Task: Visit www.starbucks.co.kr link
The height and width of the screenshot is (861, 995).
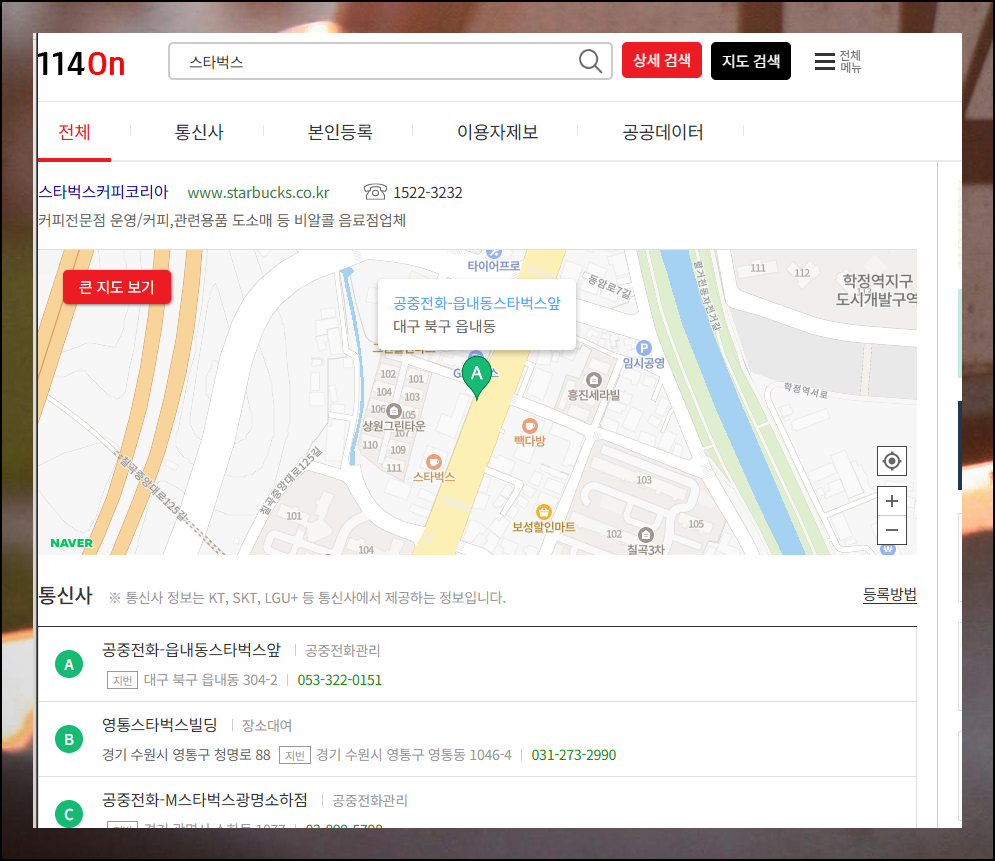Action: (258, 192)
